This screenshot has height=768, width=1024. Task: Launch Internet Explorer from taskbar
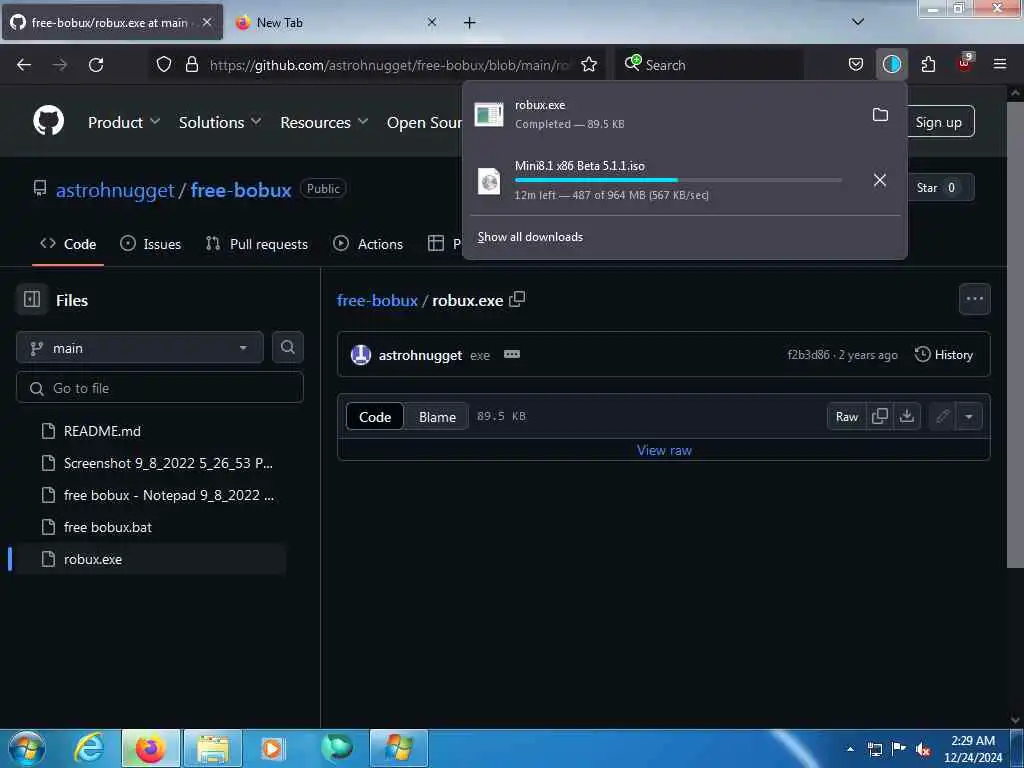[x=89, y=748]
